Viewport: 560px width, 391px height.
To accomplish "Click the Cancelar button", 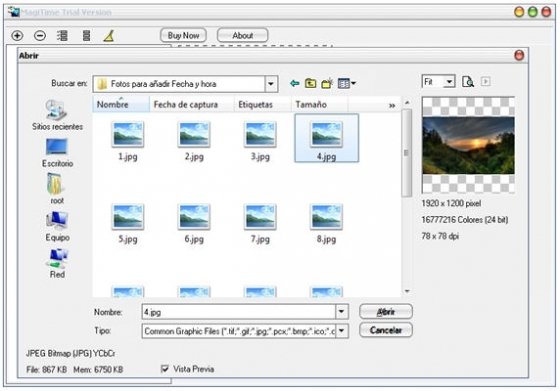I will (x=386, y=330).
